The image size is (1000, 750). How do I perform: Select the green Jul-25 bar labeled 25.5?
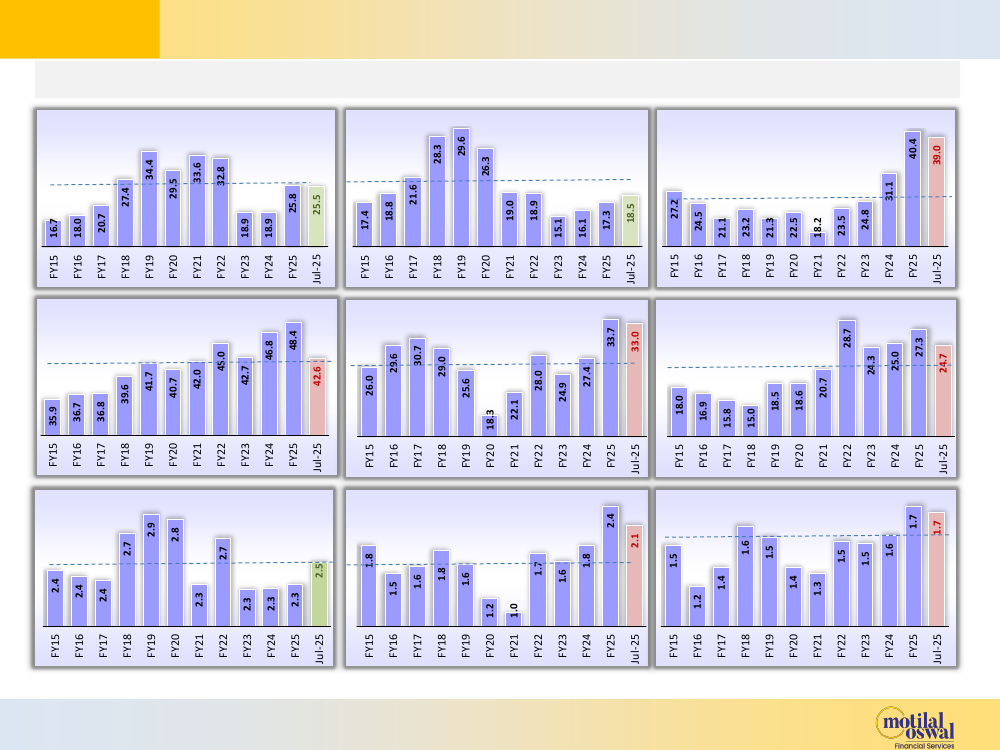point(316,215)
